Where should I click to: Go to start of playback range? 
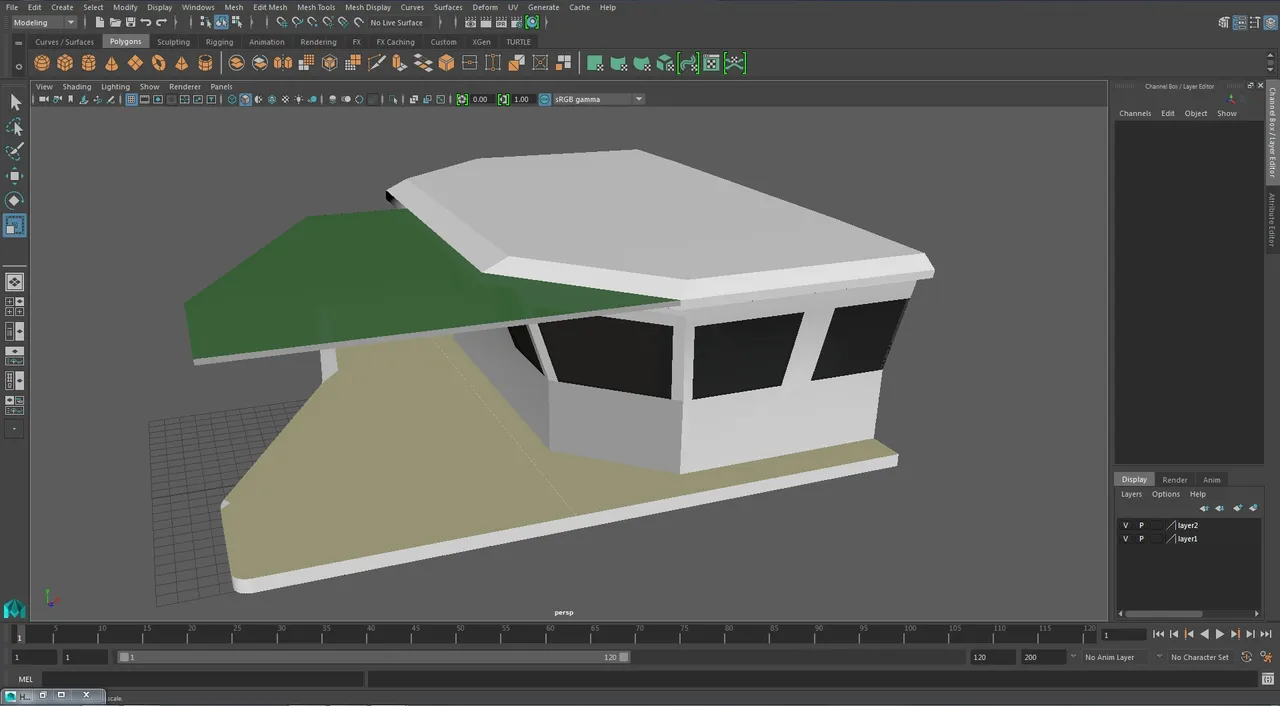[1158, 634]
